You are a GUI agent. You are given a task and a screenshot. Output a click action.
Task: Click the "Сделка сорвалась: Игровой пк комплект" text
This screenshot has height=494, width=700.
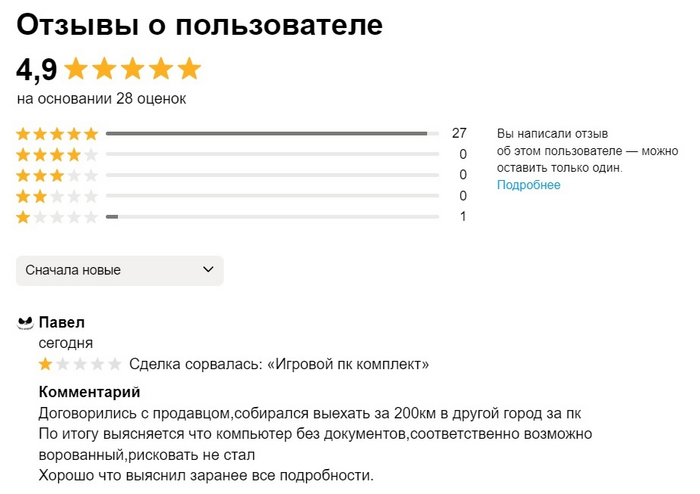click(280, 364)
